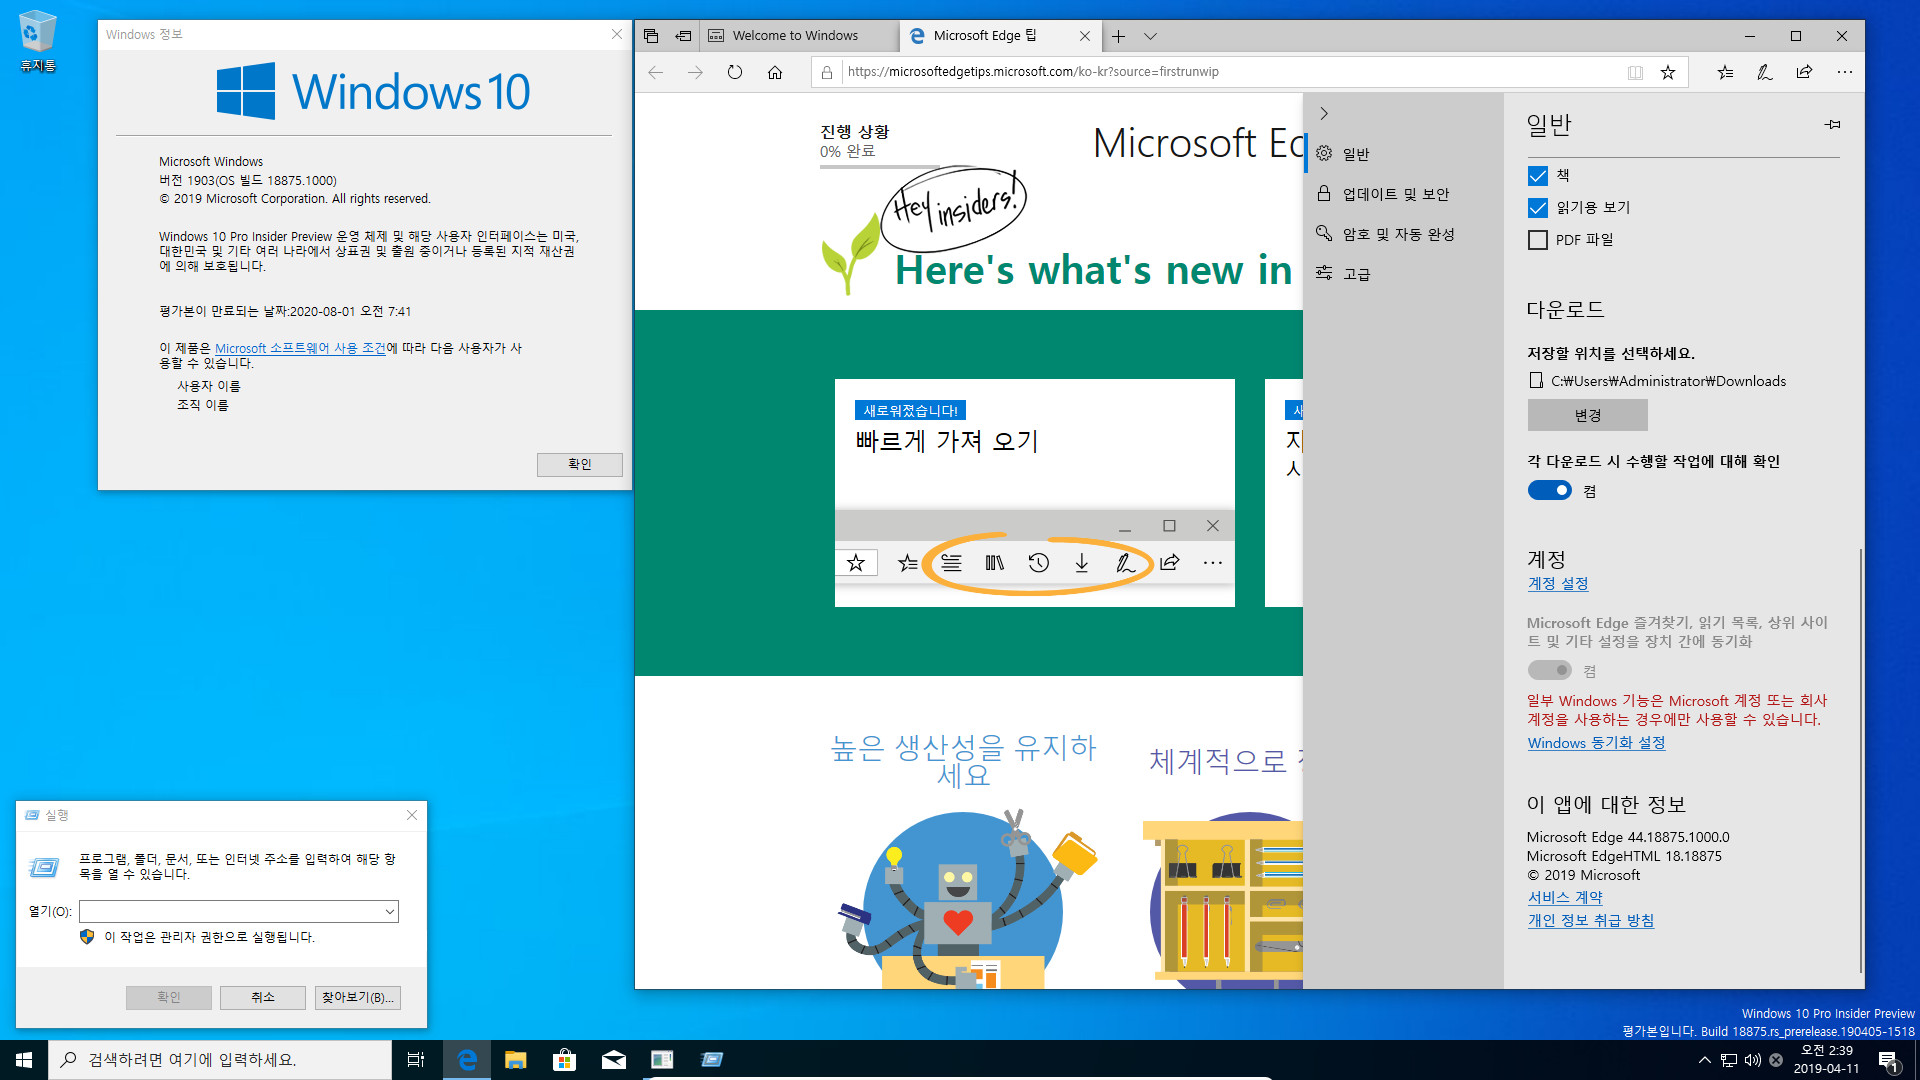The height and width of the screenshot is (1080, 1920).
Task: Click the Downloads icon in Edge toolbar
Action: [x=1083, y=563]
